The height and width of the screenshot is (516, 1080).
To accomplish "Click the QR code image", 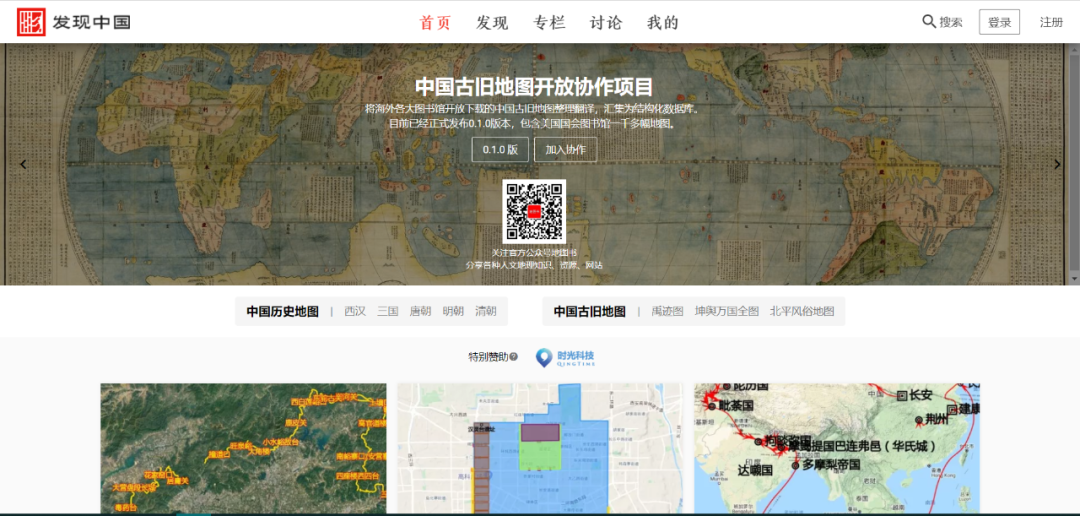I will (x=534, y=211).
